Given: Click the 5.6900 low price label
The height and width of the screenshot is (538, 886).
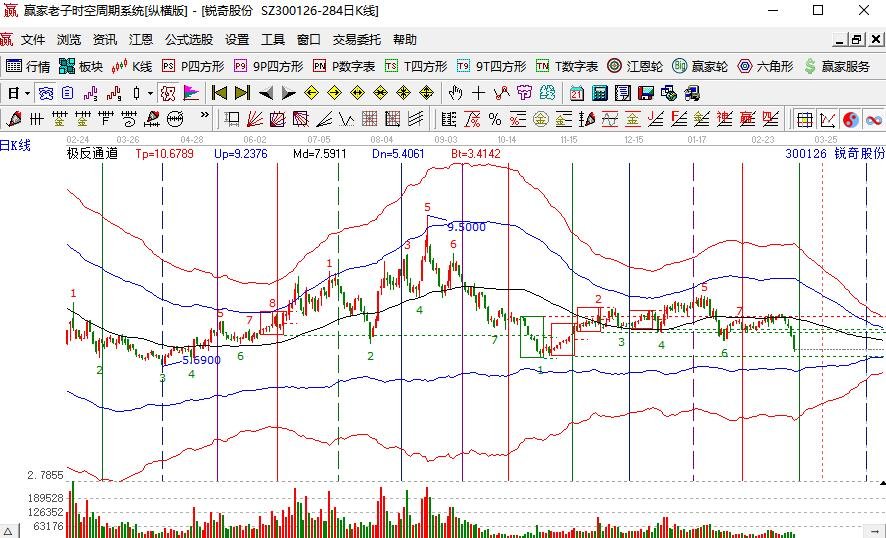Looking at the screenshot, I should point(202,360).
